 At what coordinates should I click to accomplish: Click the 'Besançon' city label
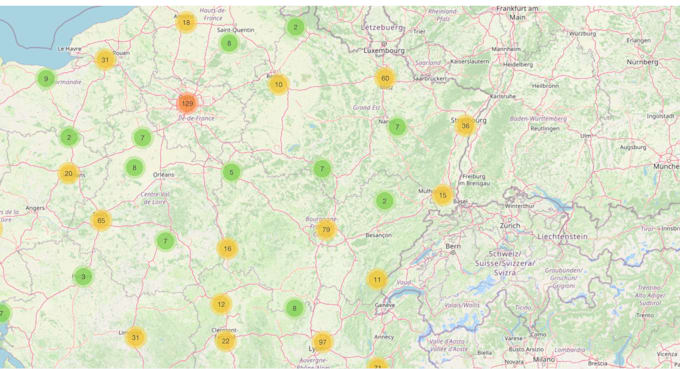point(379,235)
